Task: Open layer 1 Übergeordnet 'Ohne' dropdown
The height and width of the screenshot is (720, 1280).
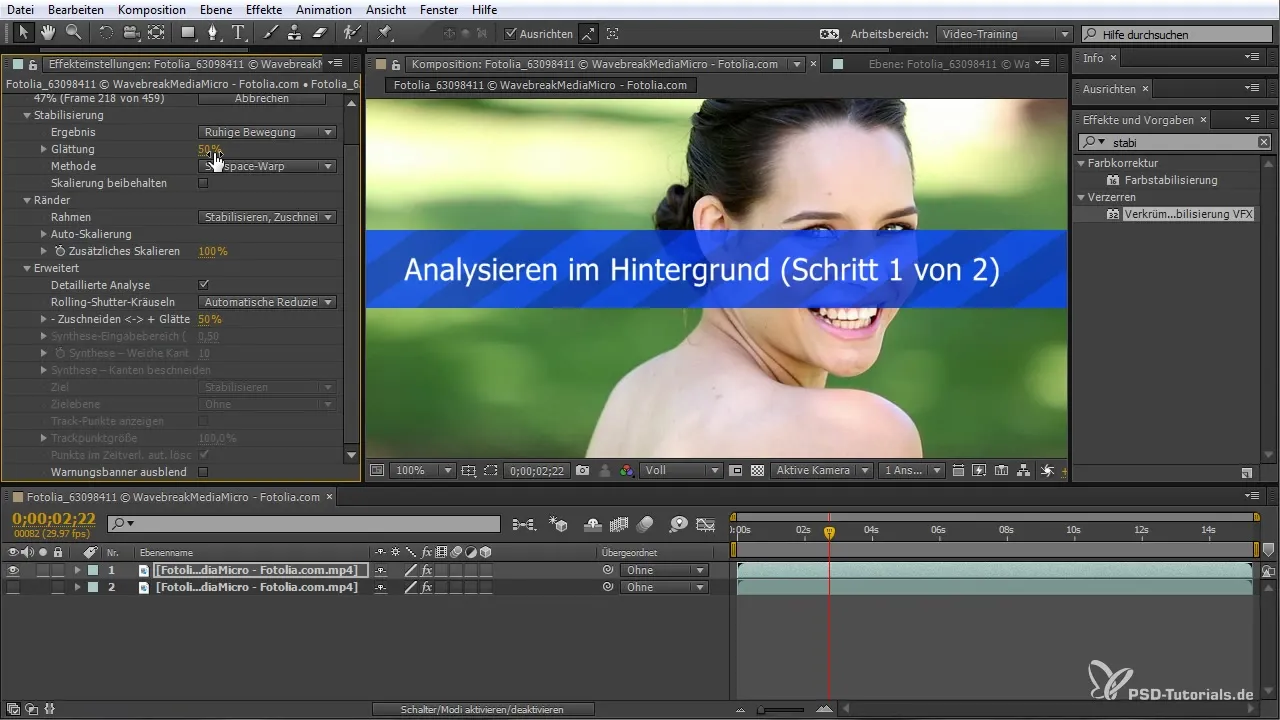Action: coord(664,570)
